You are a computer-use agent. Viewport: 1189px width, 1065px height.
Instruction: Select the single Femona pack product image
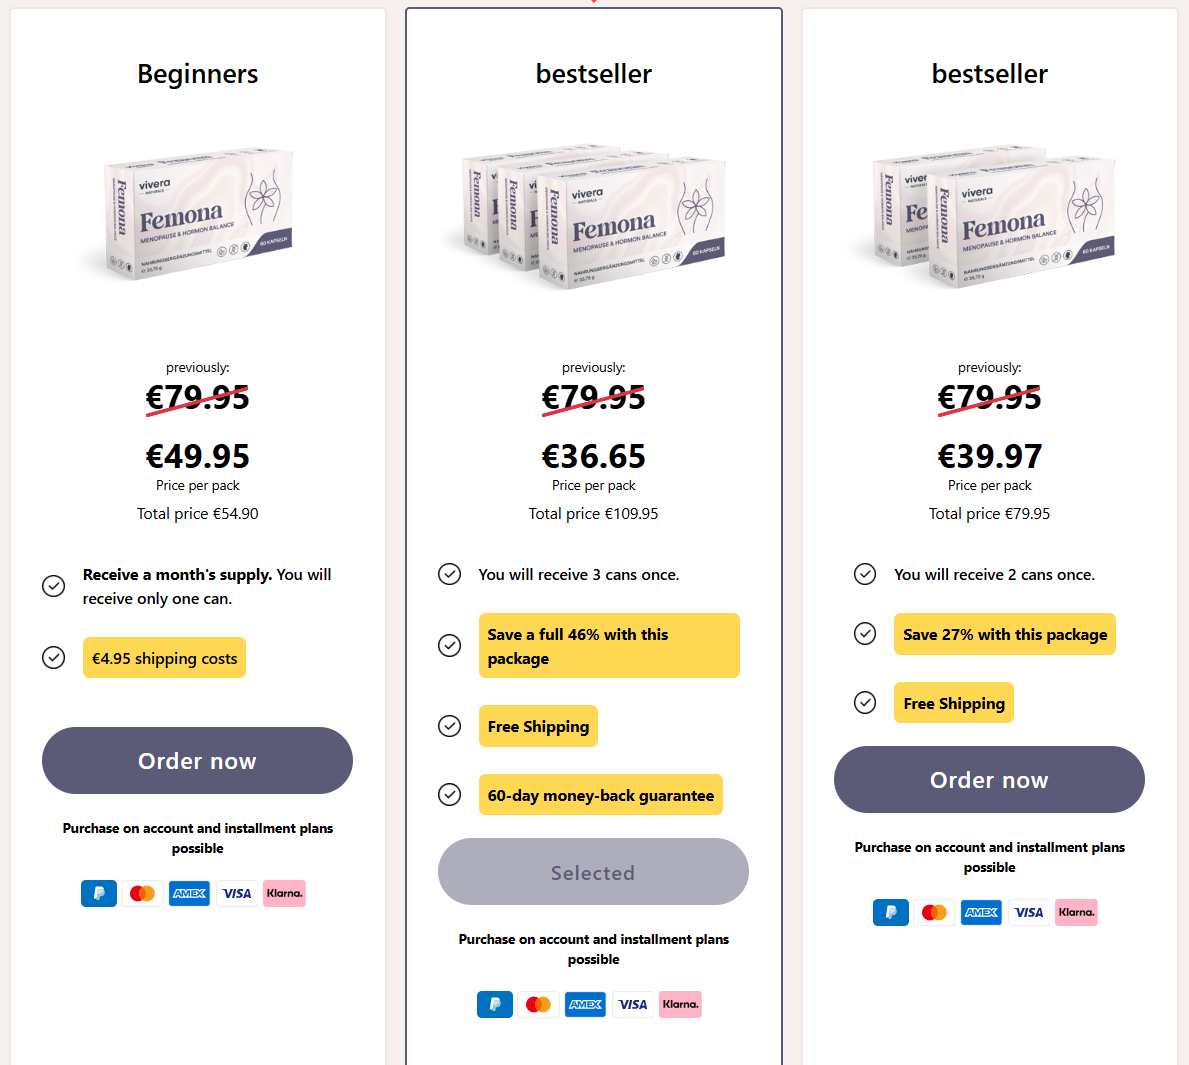[x=197, y=215]
